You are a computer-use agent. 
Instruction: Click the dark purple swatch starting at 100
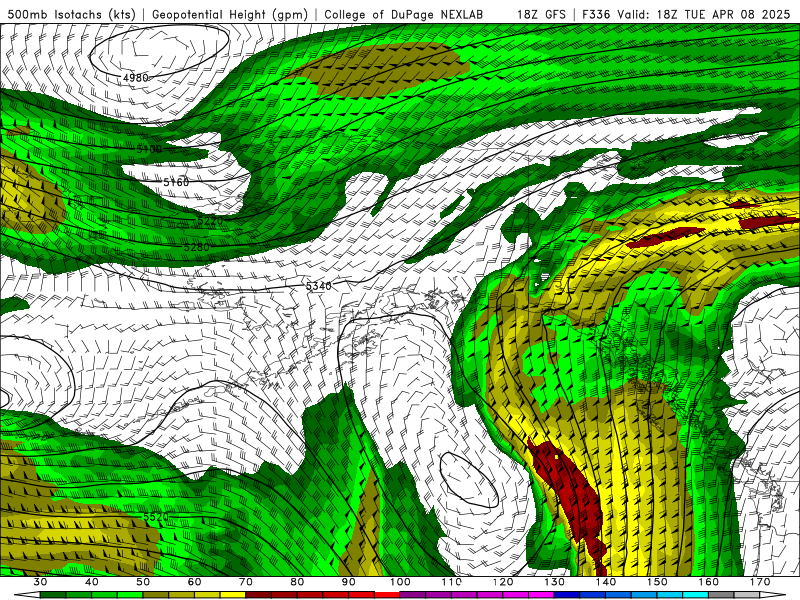pyautogui.click(x=413, y=595)
